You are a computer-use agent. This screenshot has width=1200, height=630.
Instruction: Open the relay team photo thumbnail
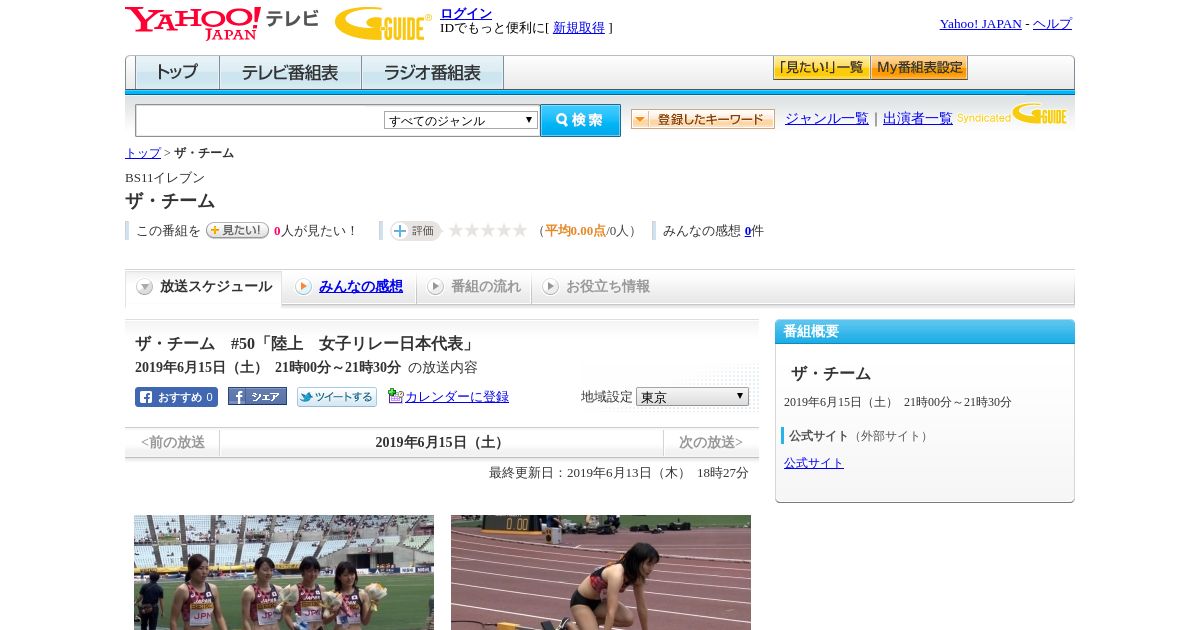pyautogui.click(x=284, y=572)
